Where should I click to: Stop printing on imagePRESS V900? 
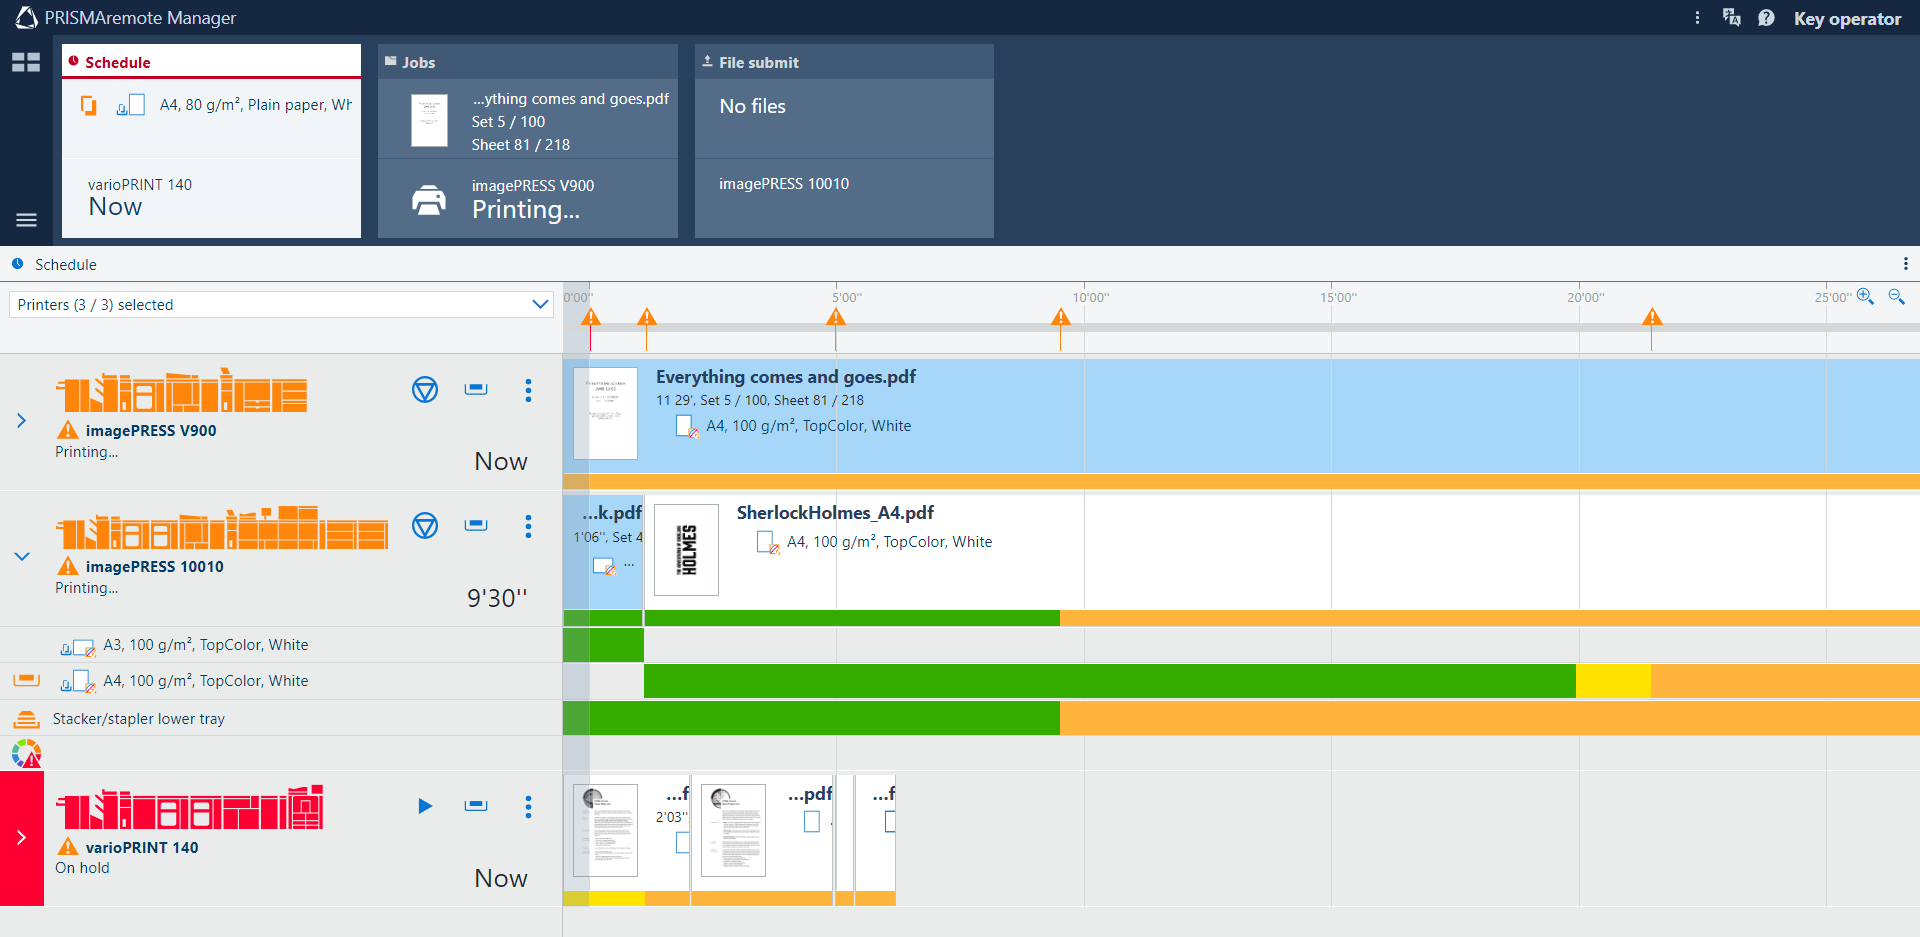click(425, 390)
